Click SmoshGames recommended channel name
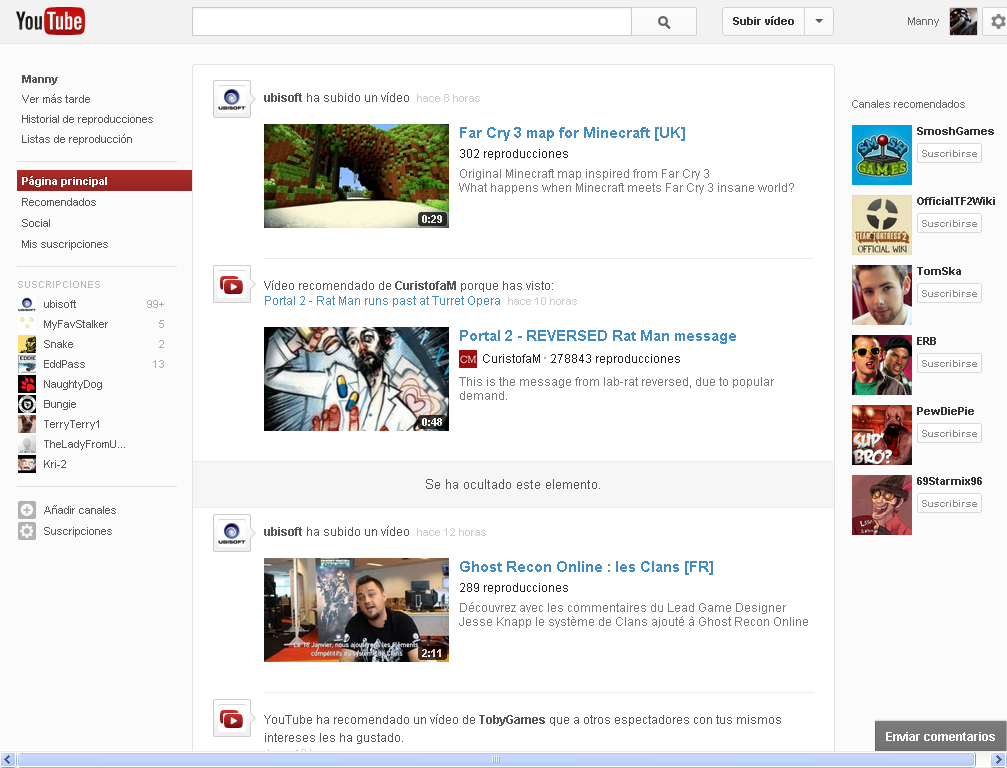 click(955, 132)
